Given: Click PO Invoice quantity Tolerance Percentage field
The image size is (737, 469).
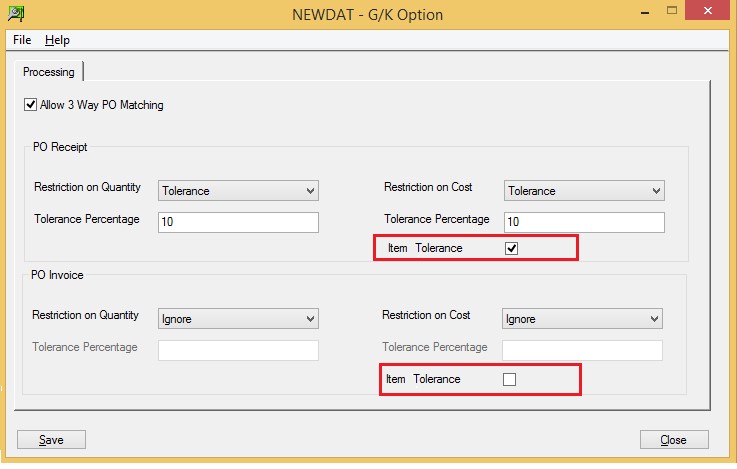Looking at the screenshot, I should coord(238,350).
